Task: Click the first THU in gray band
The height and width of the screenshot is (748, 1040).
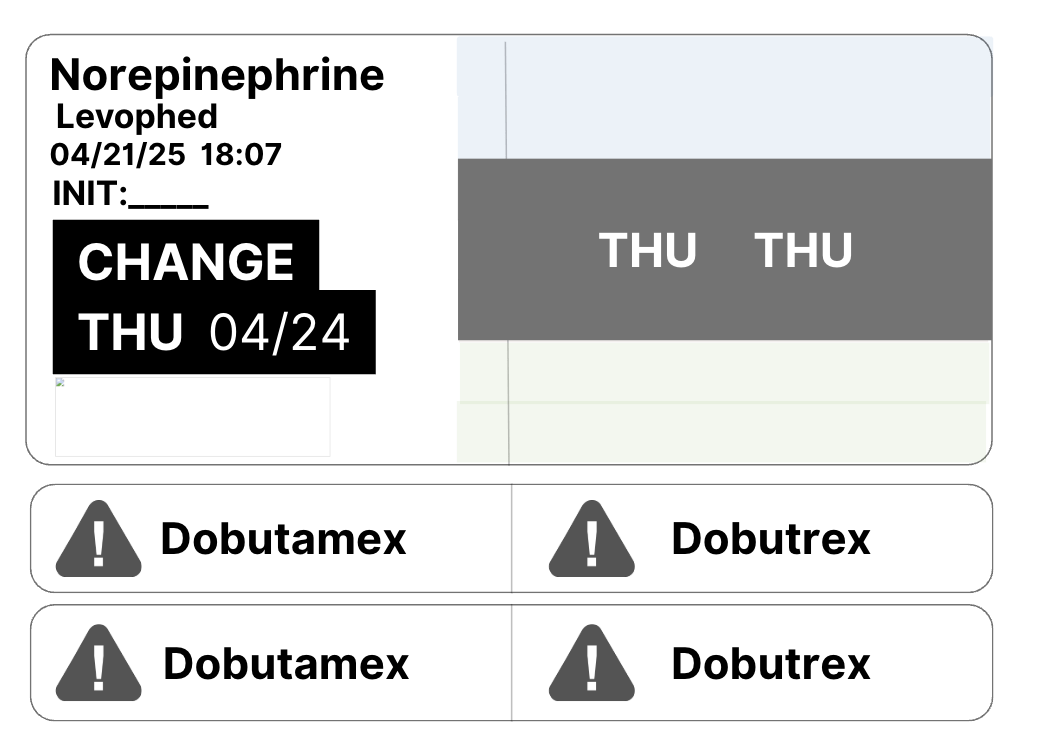Action: pos(647,250)
